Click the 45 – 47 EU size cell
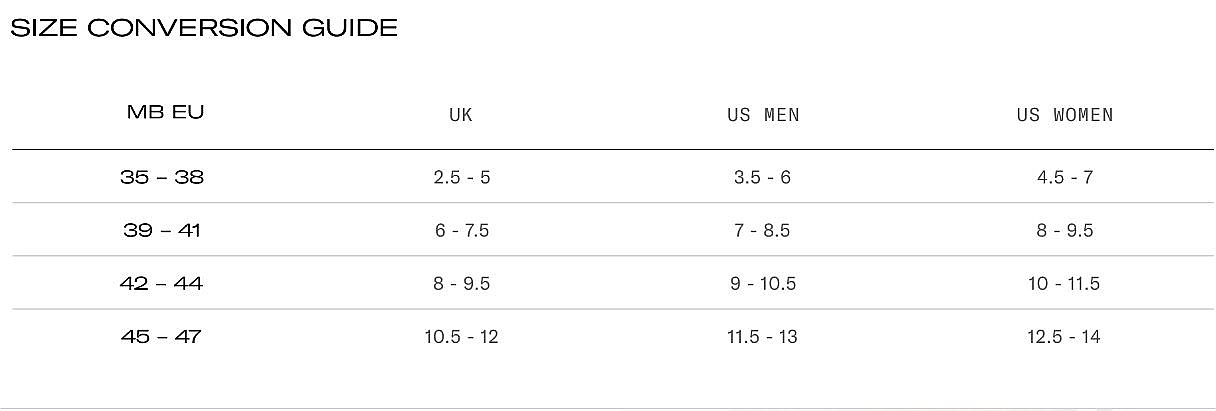The image size is (1216, 411). click(x=161, y=337)
